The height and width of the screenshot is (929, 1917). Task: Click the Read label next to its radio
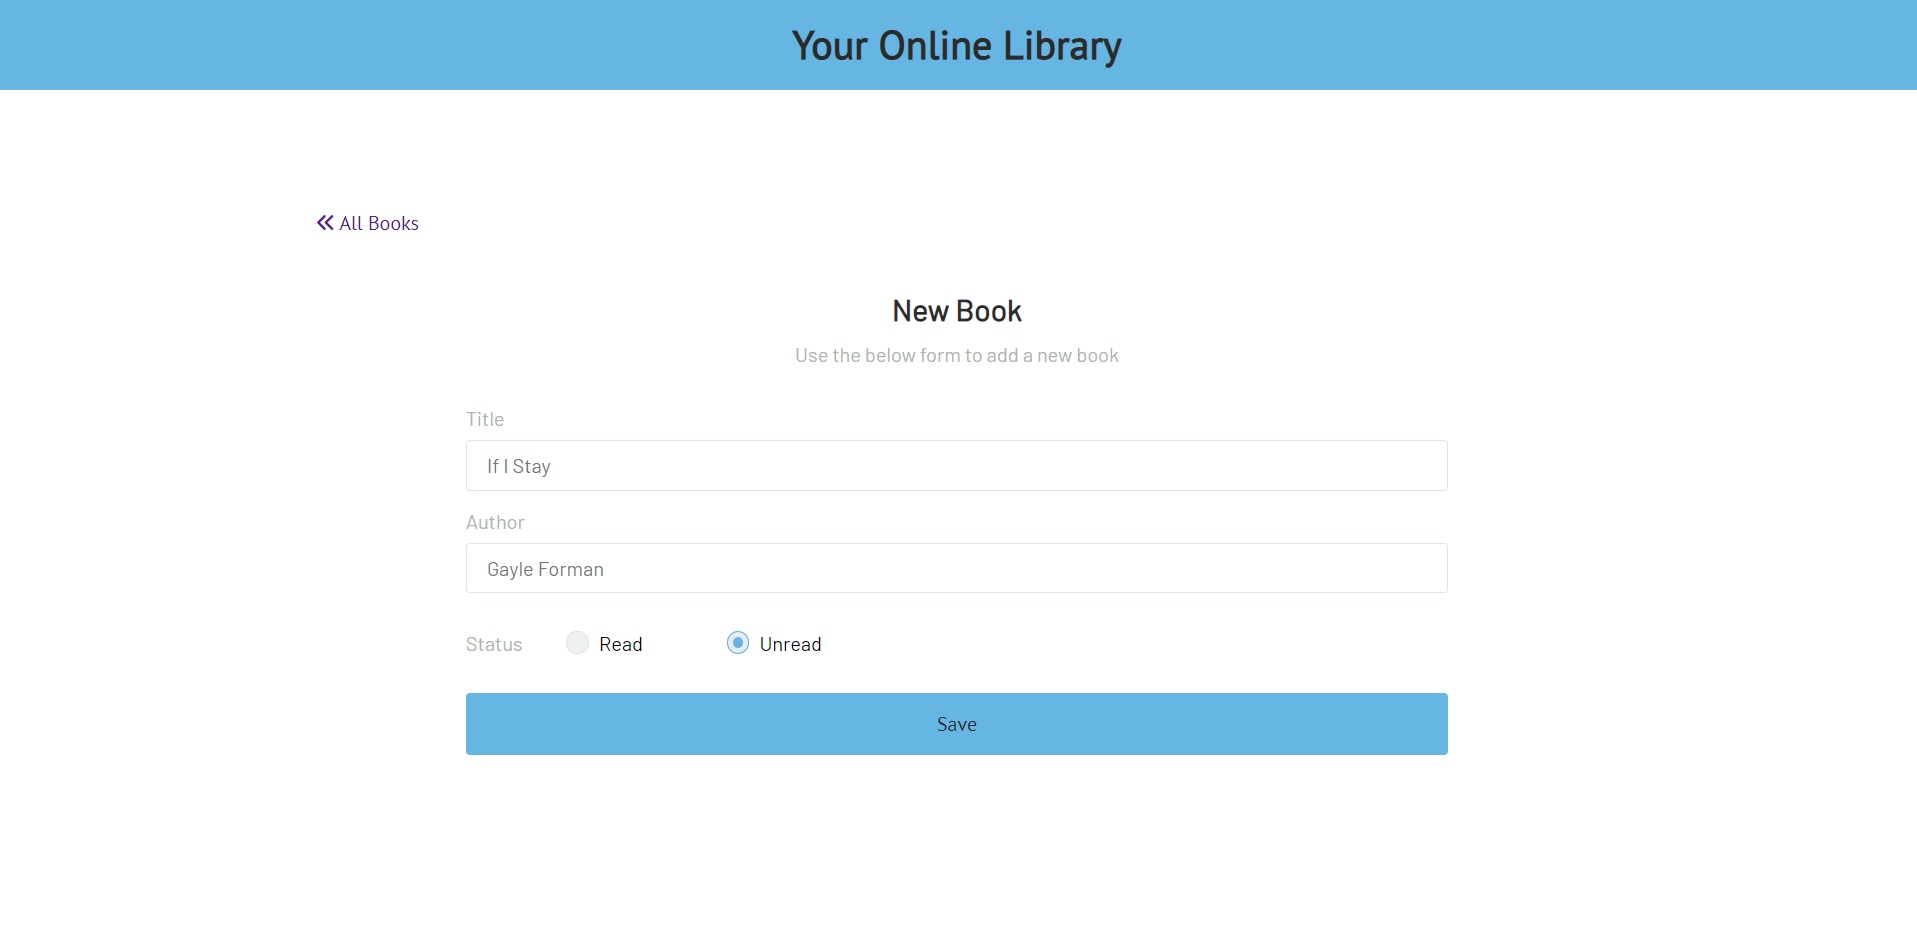click(x=620, y=643)
